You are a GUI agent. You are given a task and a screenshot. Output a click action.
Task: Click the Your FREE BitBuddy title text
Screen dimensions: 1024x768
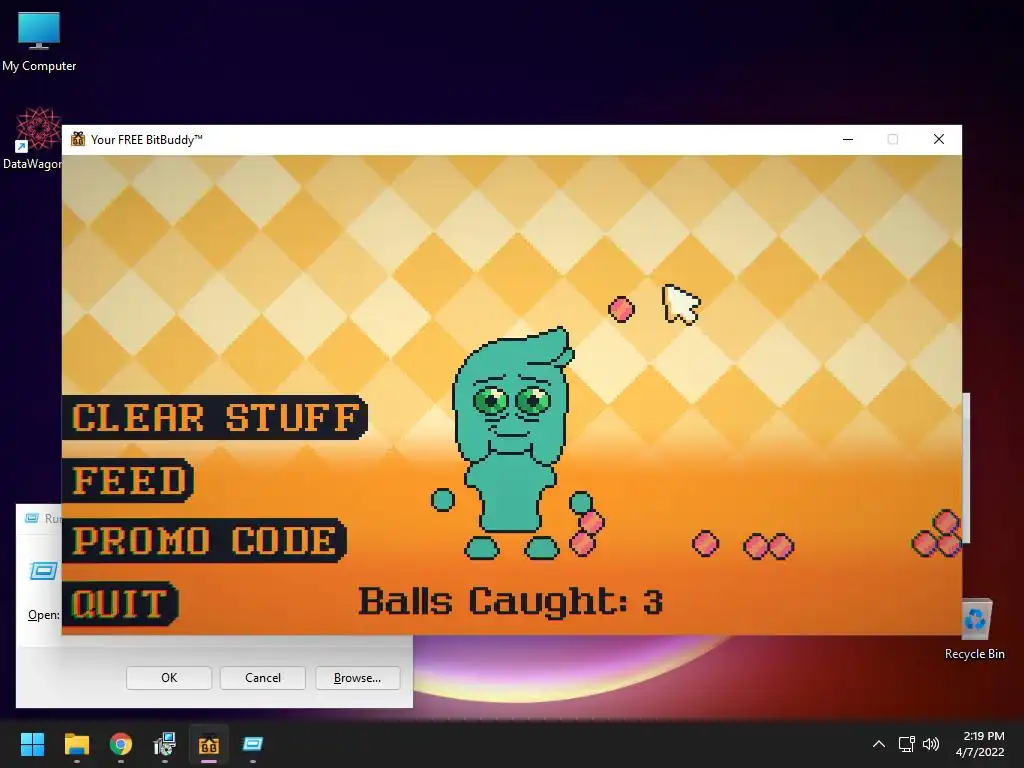(146, 140)
